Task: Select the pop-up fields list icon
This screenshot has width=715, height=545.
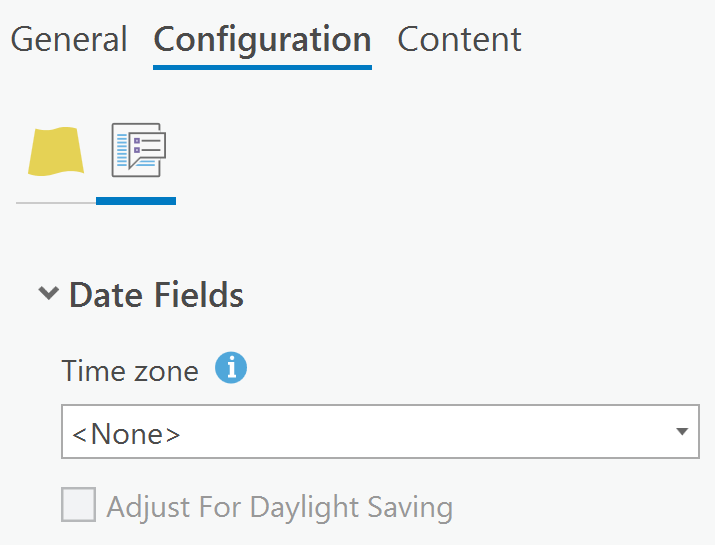Action: click(137, 152)
